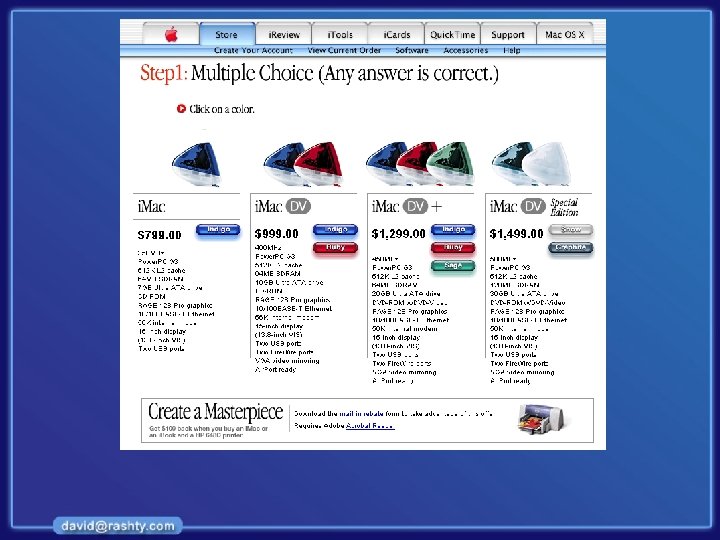The image size is (720, 540).
Task: Choose Indigo for the $1,299.00 iMac DV+
Action: pos(453,230)
